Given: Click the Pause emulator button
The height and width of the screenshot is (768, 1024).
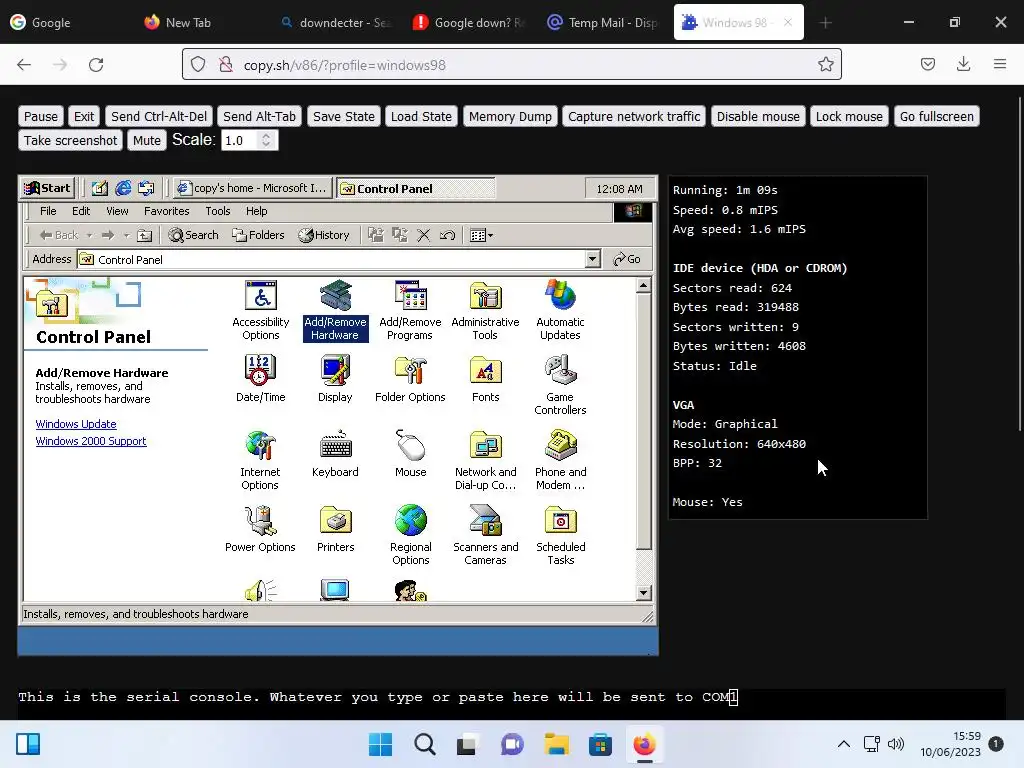Looking at the screenshot, I should point(40,116).
